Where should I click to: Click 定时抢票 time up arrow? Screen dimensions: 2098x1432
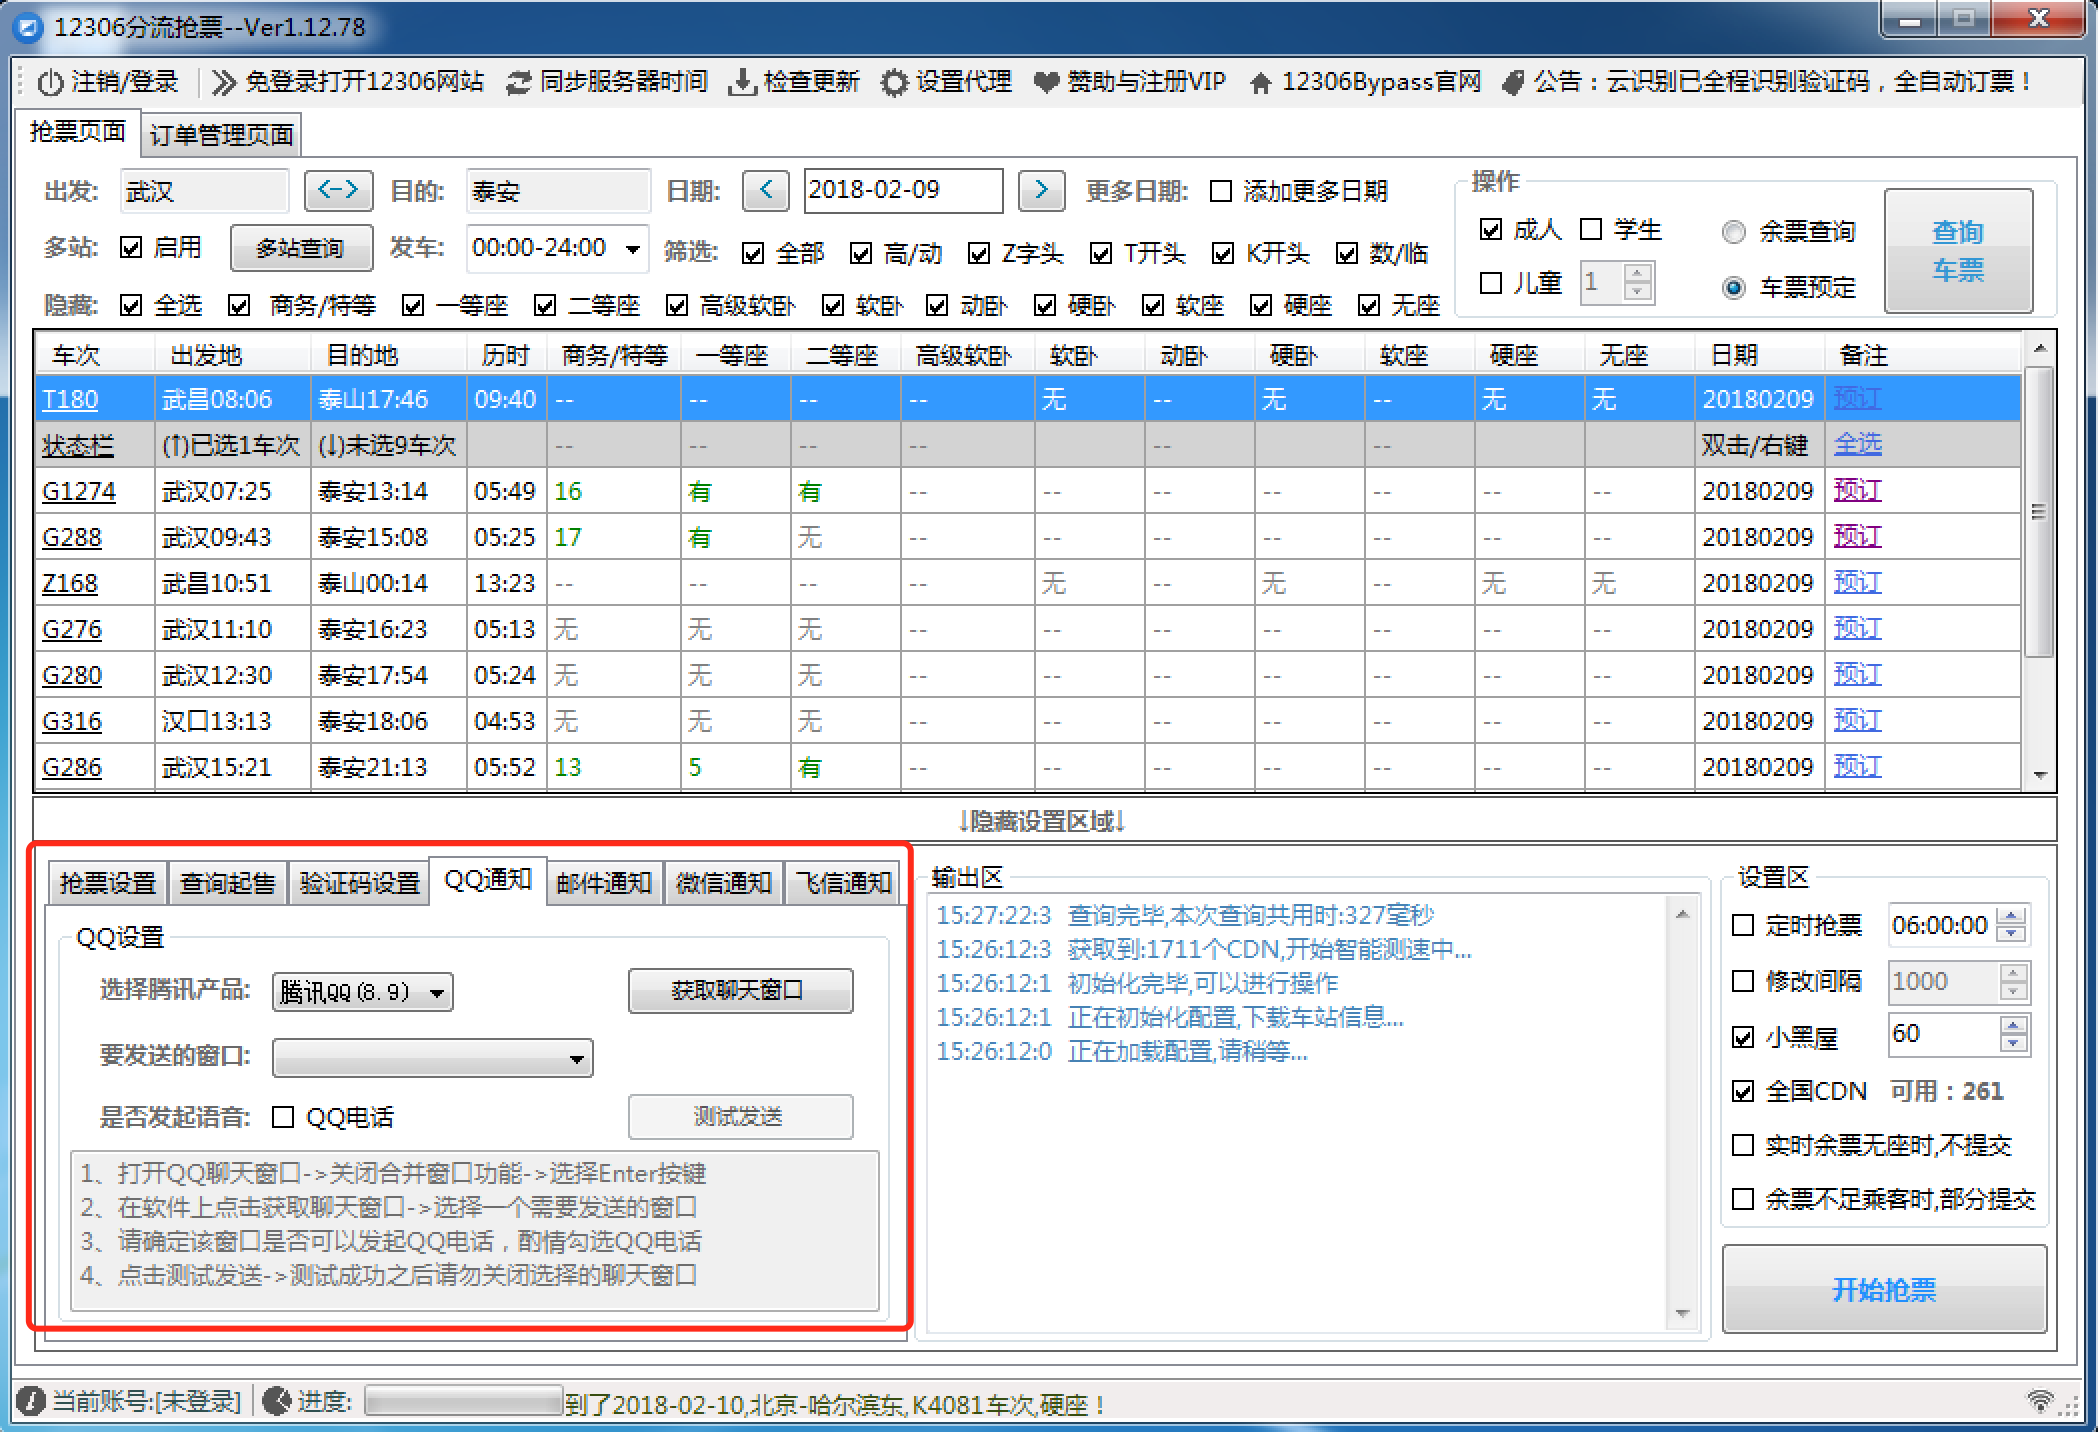2013,916
